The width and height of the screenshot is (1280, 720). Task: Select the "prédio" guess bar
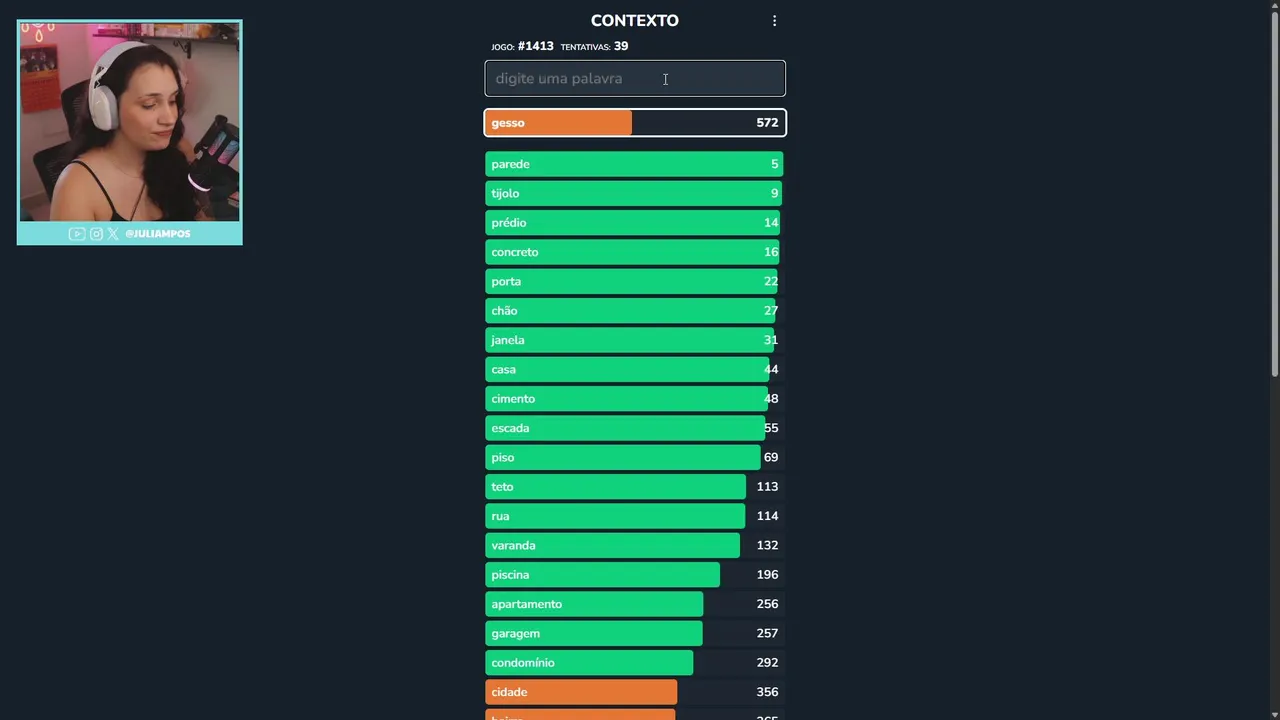[635, 223]
